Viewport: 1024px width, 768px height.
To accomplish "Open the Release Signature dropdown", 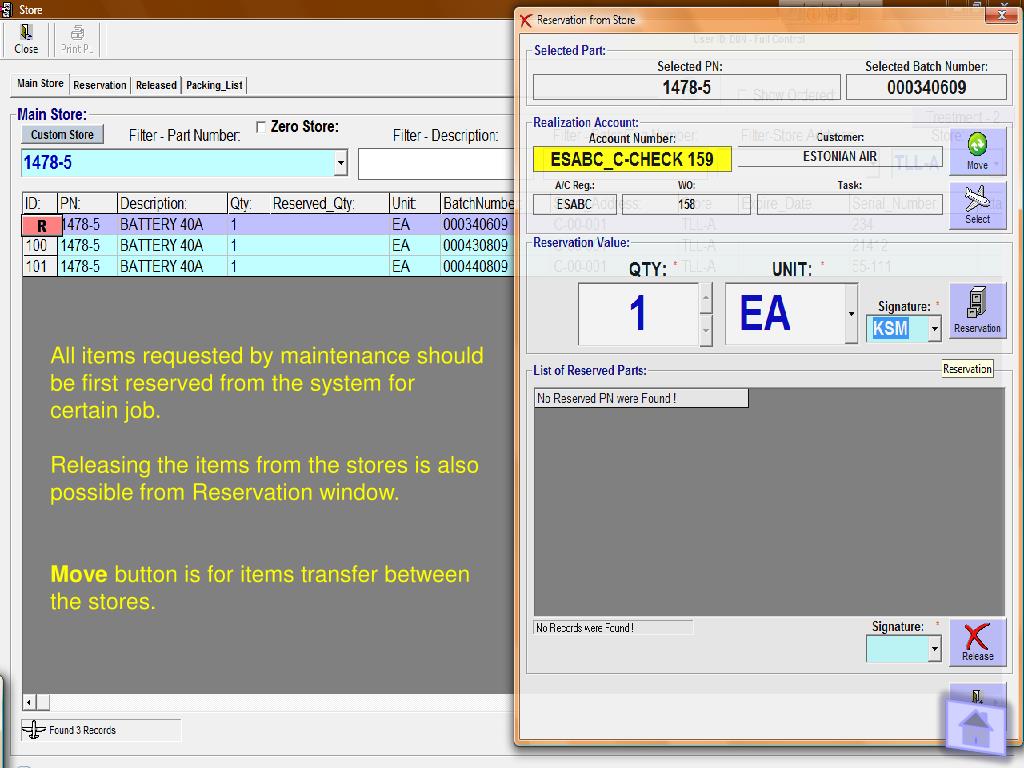I will tap(935, 648).
